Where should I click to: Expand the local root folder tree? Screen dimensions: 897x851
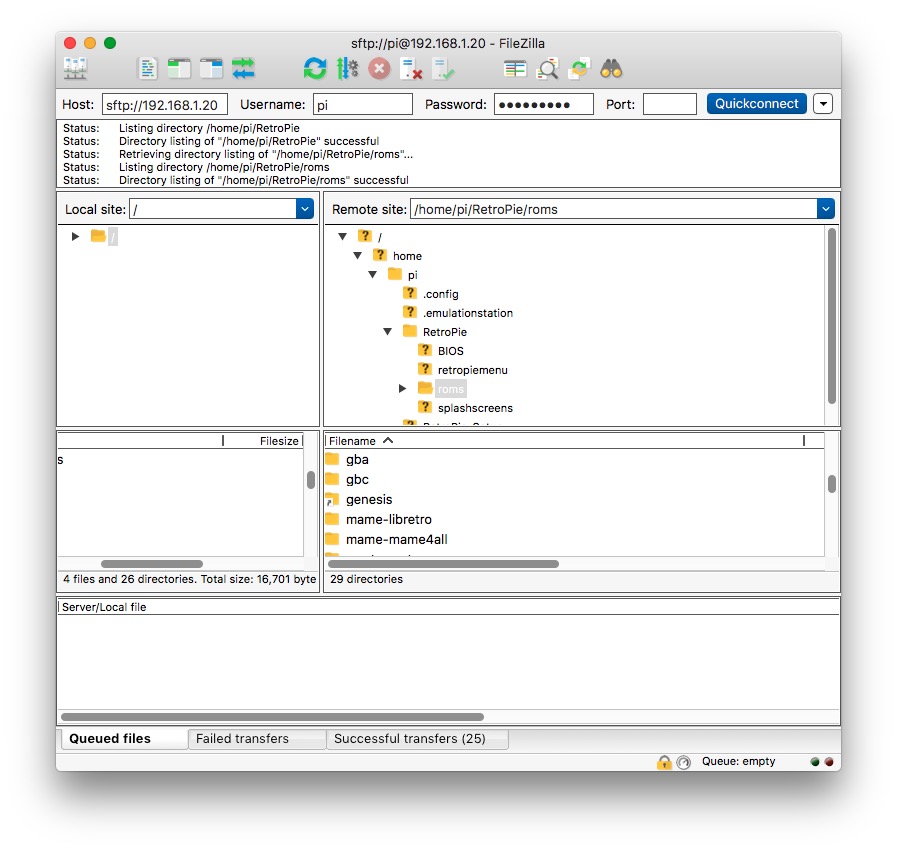point(75,236)
